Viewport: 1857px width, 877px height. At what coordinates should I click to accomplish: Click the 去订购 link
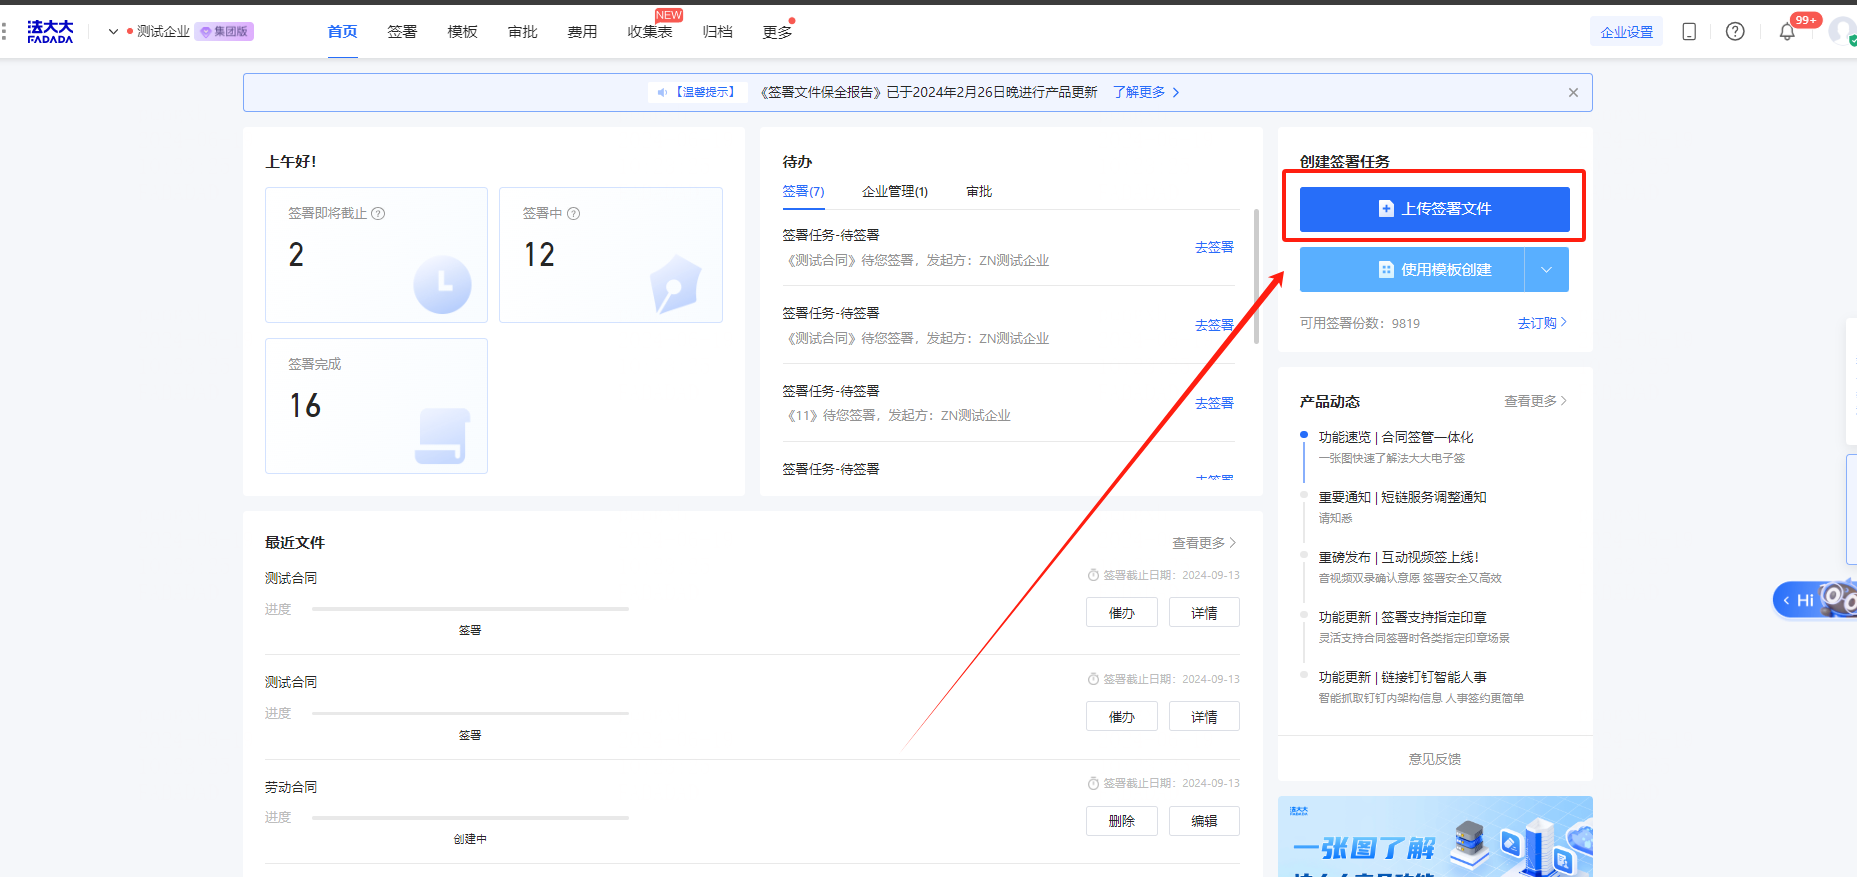tap(1542, 323)
